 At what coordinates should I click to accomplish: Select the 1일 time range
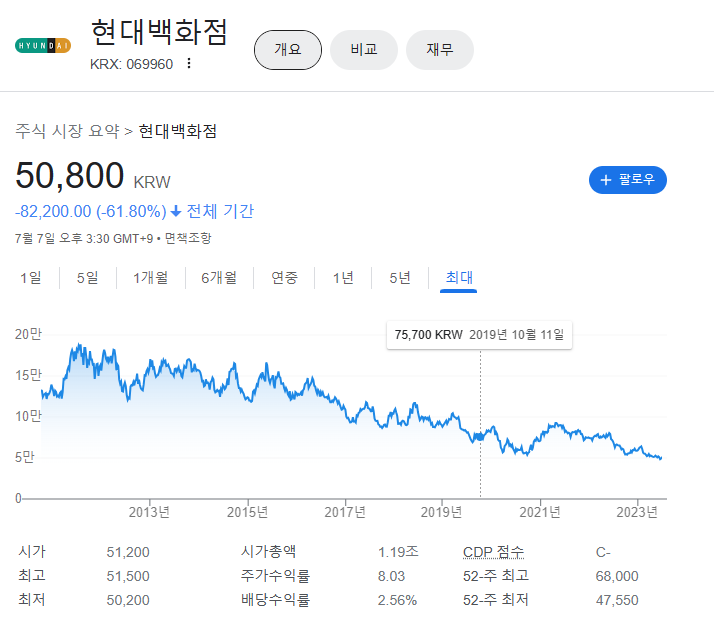pos(31,277)
